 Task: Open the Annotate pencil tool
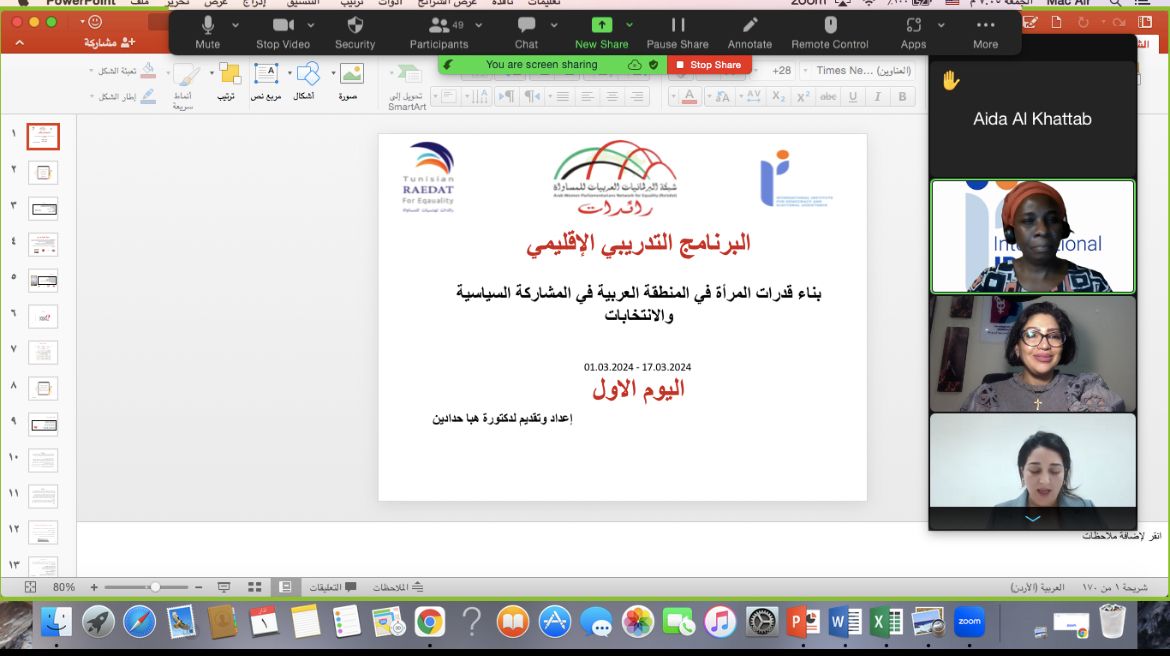tap(750, 33)
